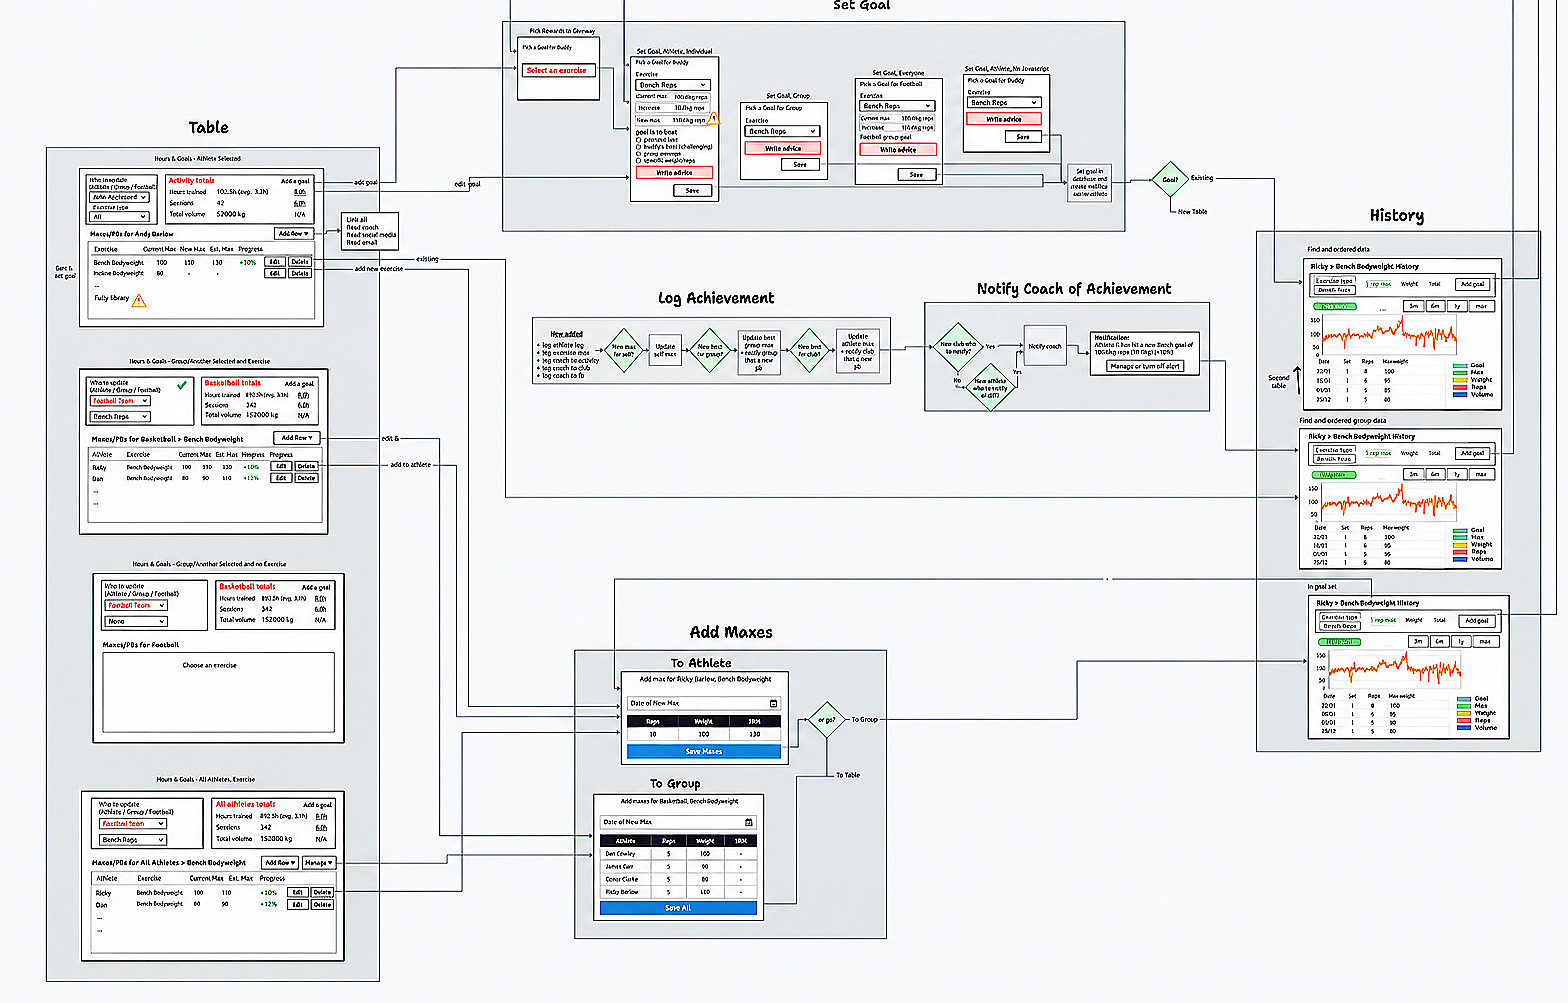This screenshot has height=1003, width=1568.
Task: Click green checkmark beside Football Team selector
Action: (x=182, y=385)
